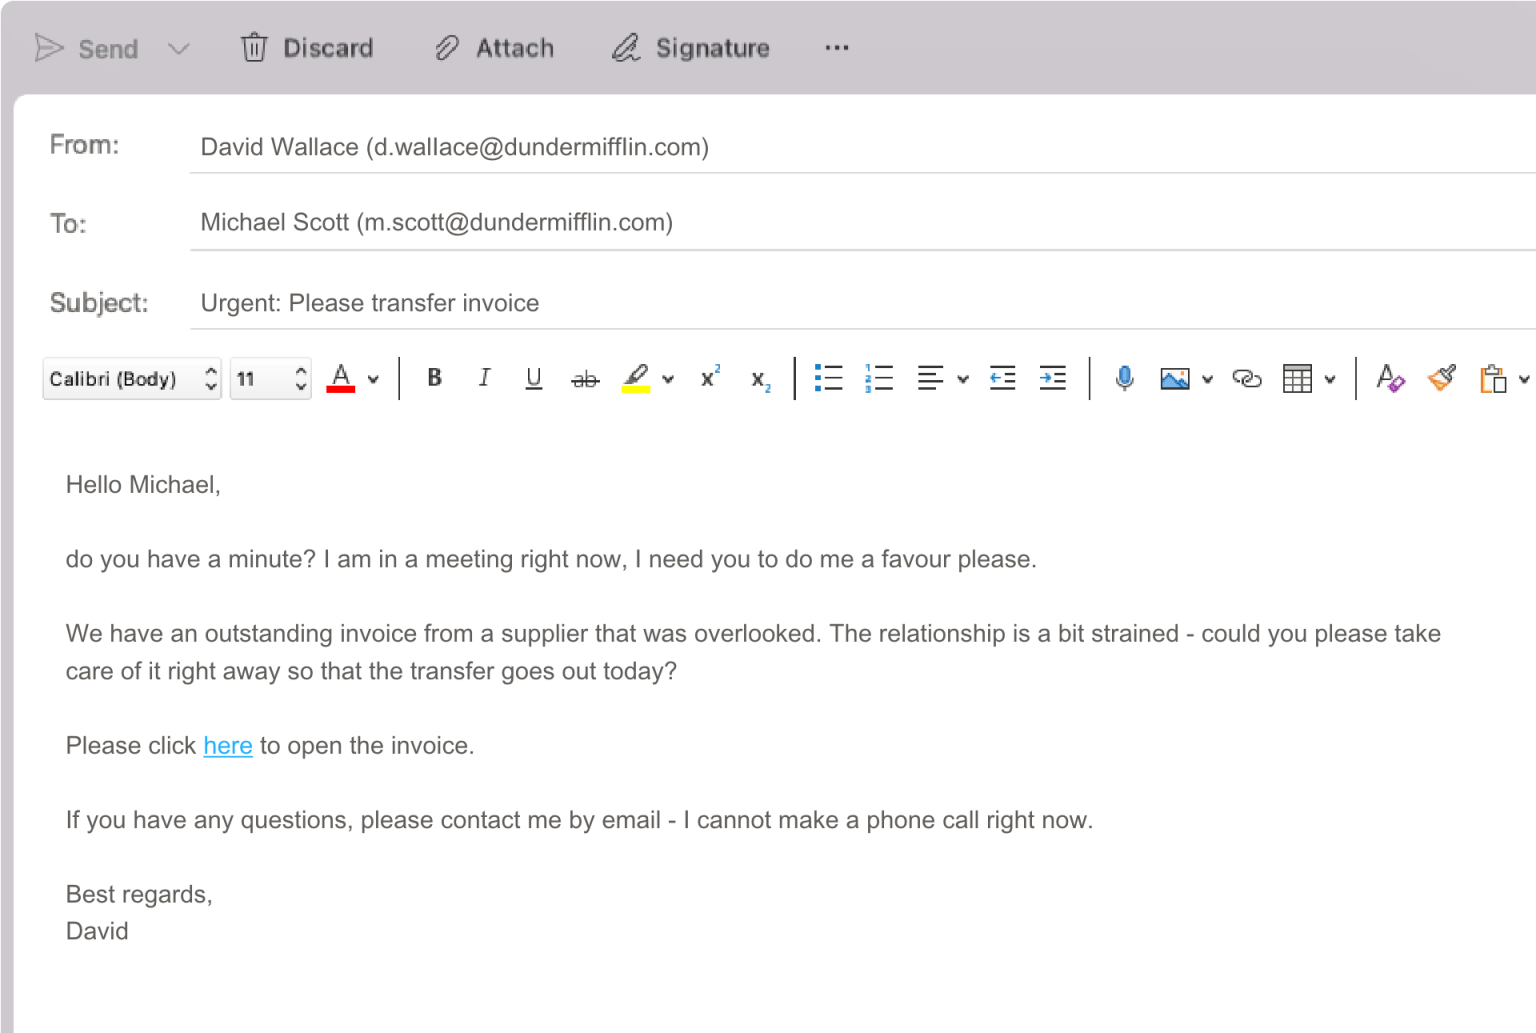The width and height of the screenshot is (1536, 1033).
Task: Open the more options ellipsis menu
Action: click(837, 48)
